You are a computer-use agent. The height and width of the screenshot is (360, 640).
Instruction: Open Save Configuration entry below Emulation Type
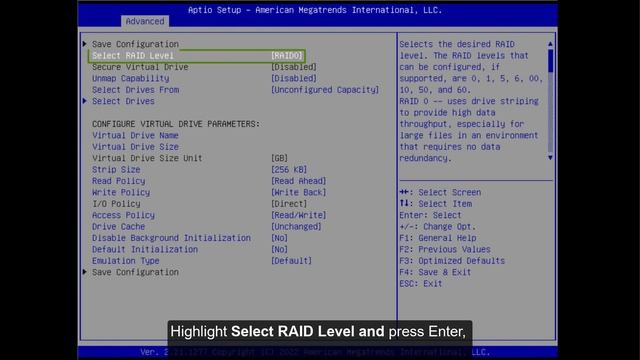click(x=135, y=273)
